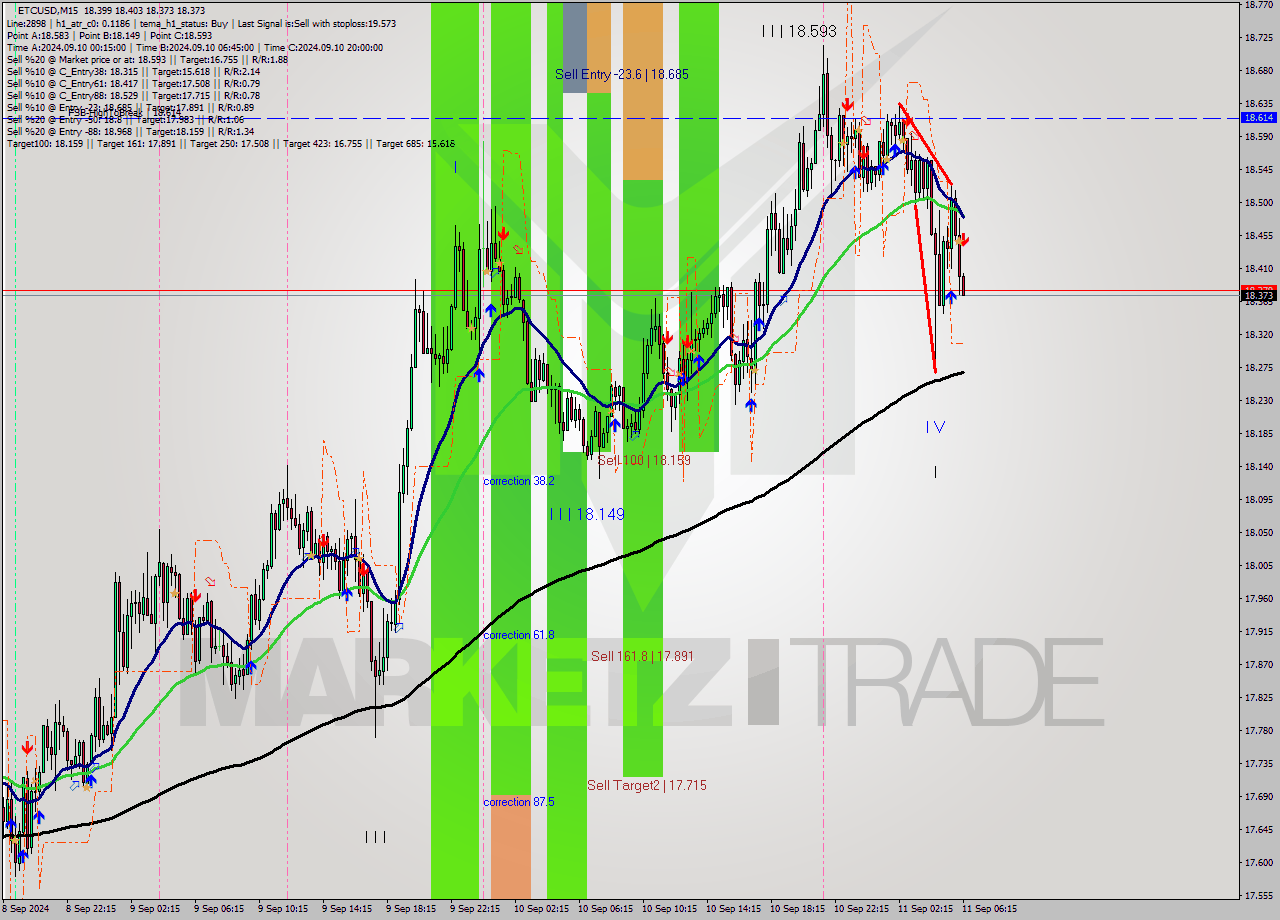Click the 'Sell %20 @ Entry -88: 18.968' line
This screenshot has width=1280, height=920.
click(130, 131)
